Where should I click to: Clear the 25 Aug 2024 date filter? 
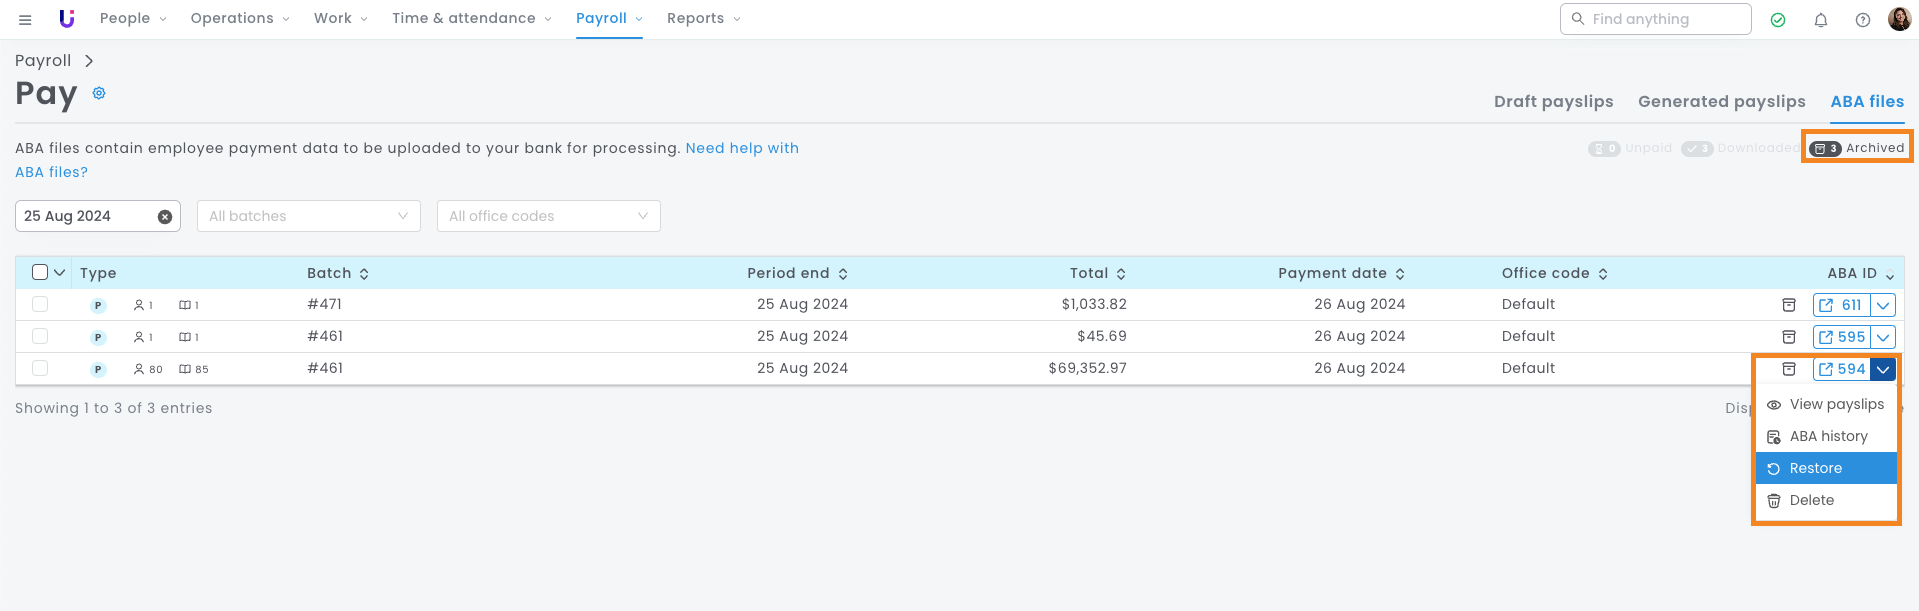[165, 217]
